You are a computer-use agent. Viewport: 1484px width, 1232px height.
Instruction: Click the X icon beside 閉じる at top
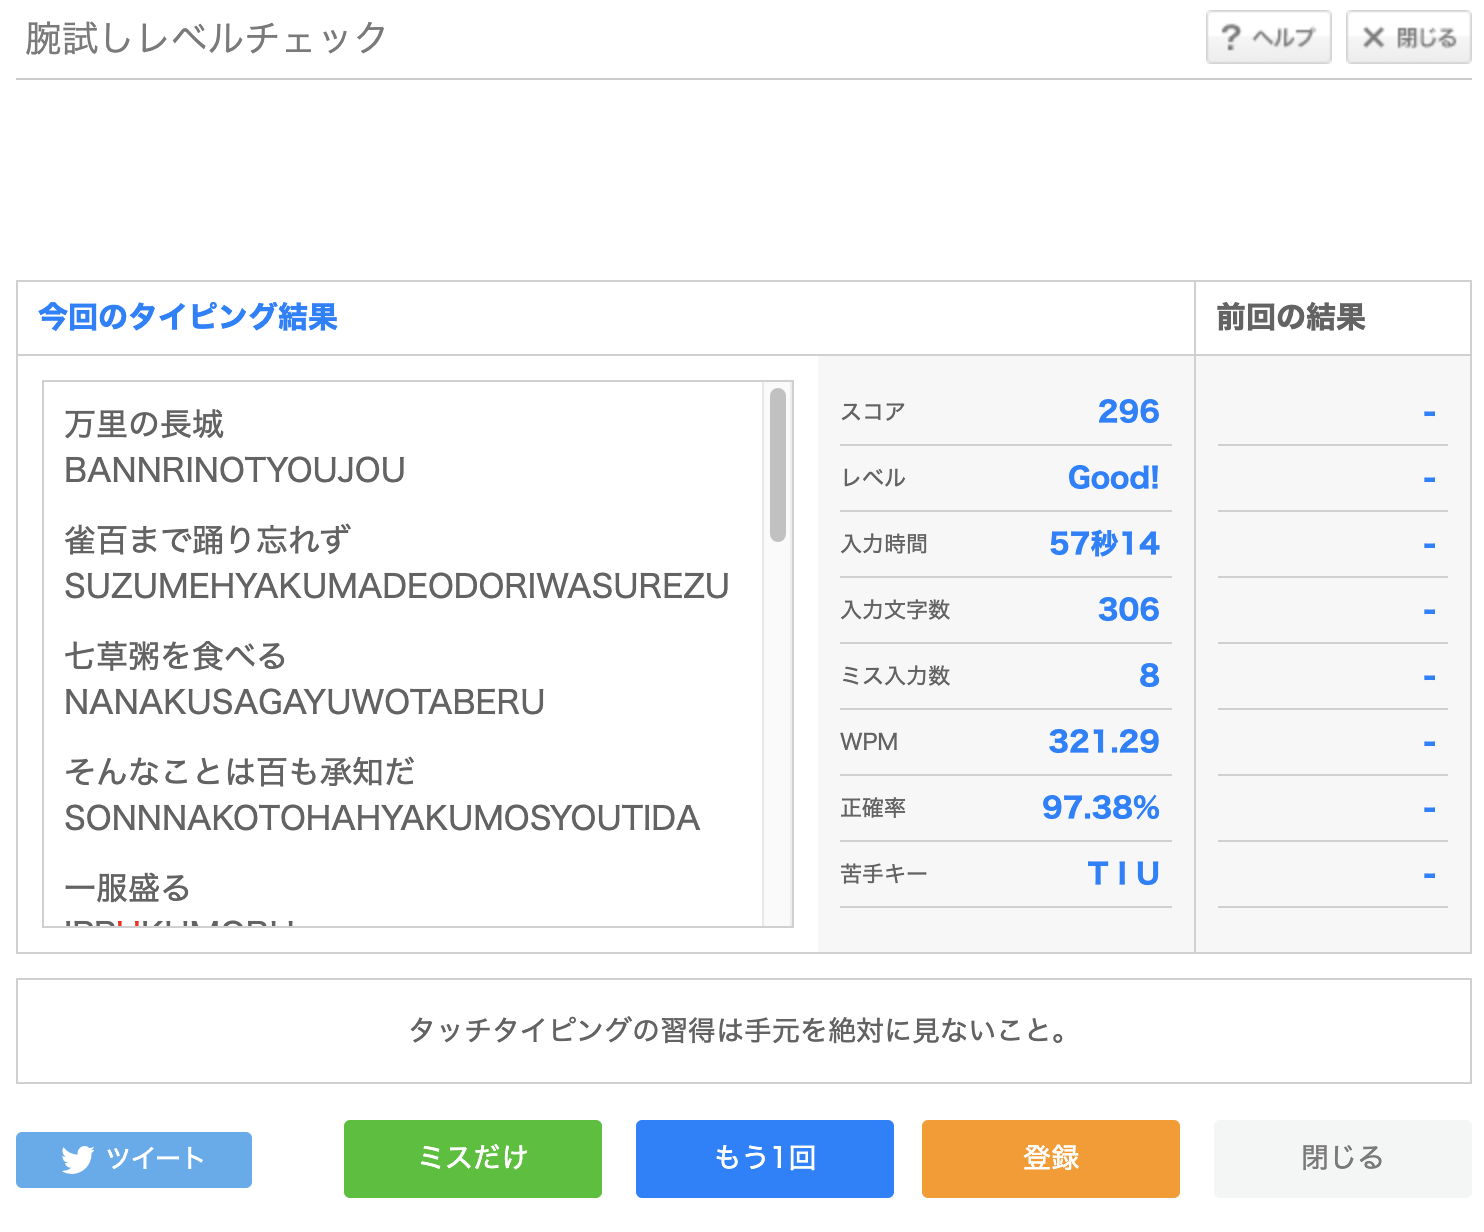[1374, 38]
